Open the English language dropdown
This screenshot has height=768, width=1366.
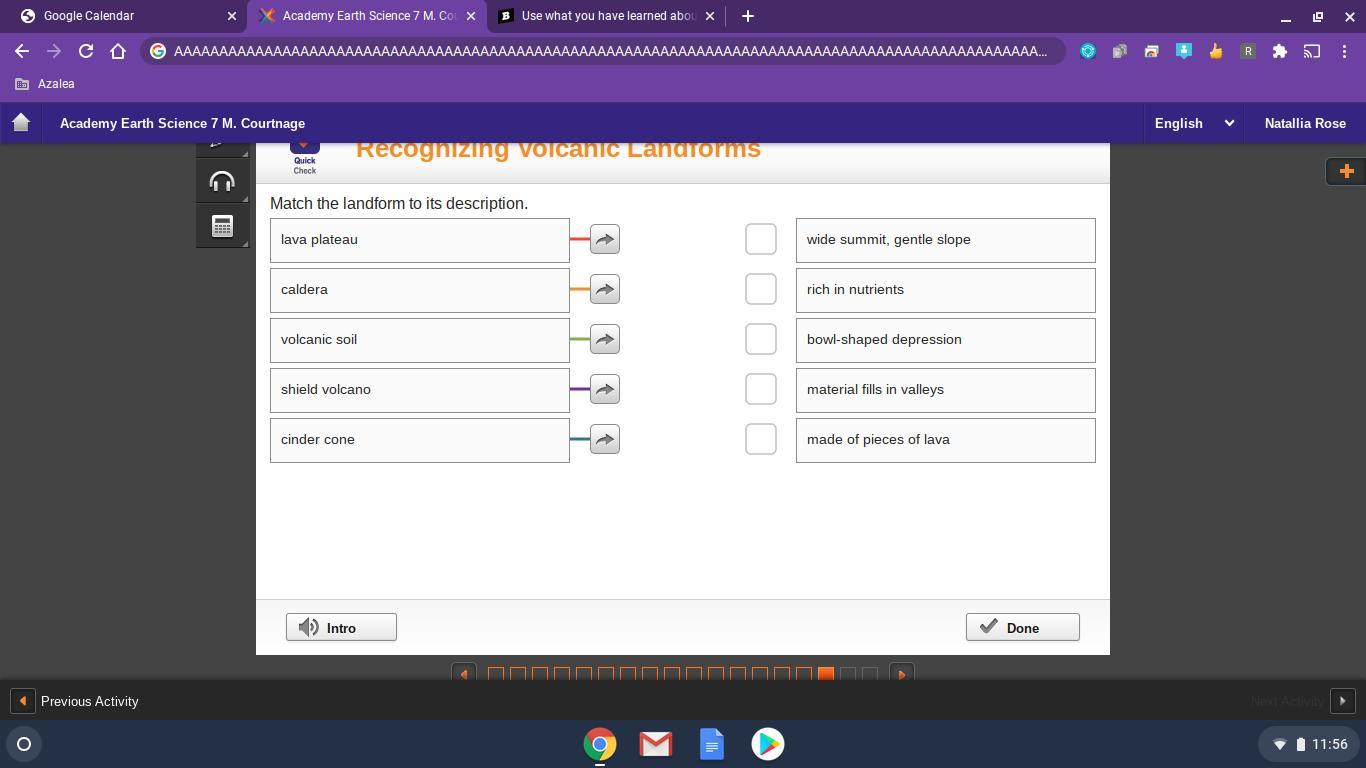(x=1195, y=123)
